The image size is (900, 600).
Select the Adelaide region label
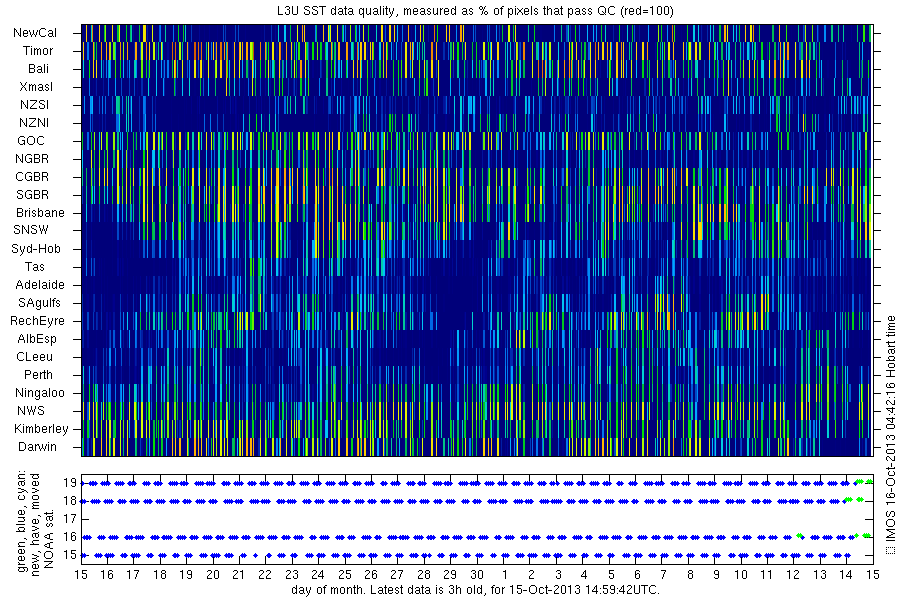click(40, 284)
